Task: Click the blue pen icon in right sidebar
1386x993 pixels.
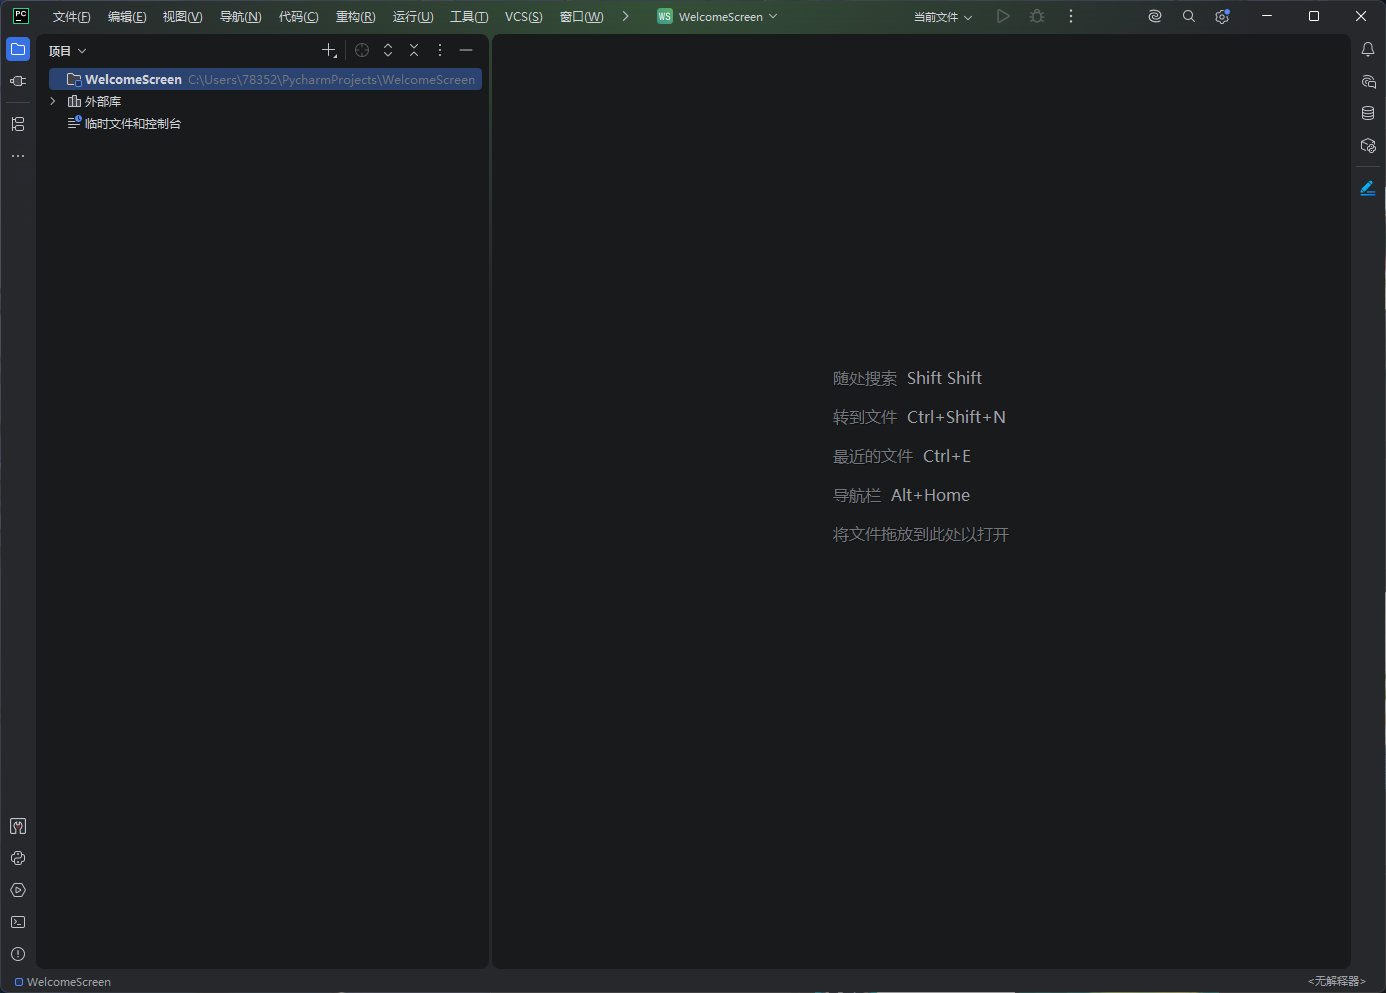Action: (1368, 188)
